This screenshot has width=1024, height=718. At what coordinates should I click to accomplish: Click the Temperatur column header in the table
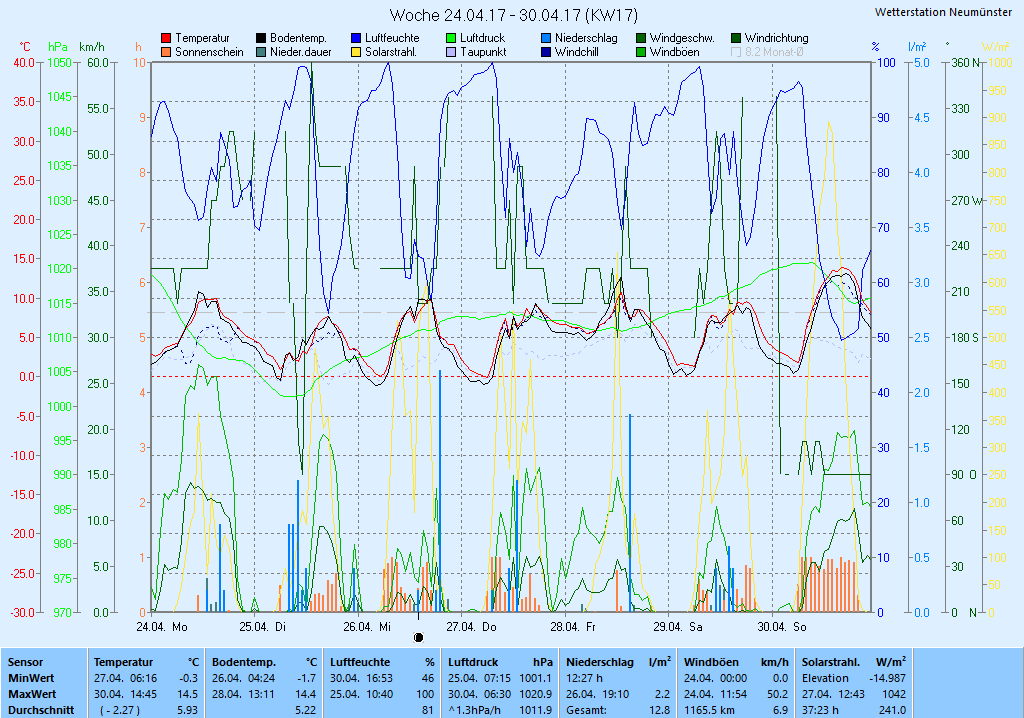[123, 662]
